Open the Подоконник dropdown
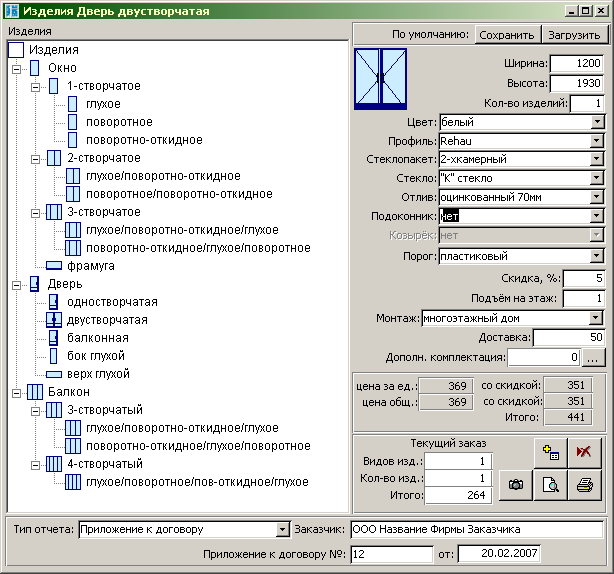The image size is (614, 574). (597, 216)
